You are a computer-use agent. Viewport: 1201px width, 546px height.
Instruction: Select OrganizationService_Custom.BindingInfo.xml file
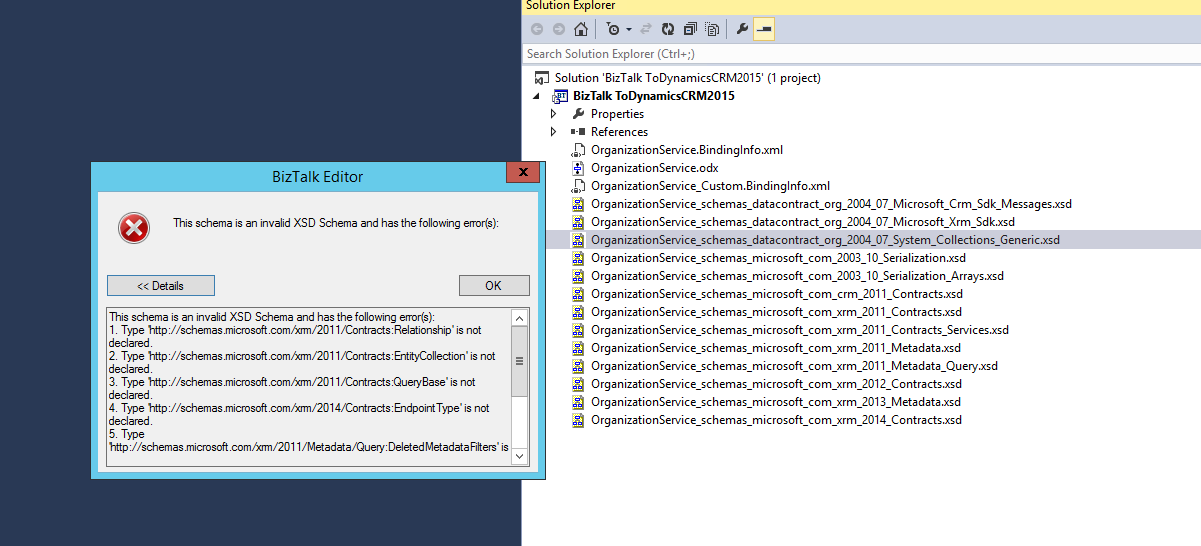[x=710, y=186]
